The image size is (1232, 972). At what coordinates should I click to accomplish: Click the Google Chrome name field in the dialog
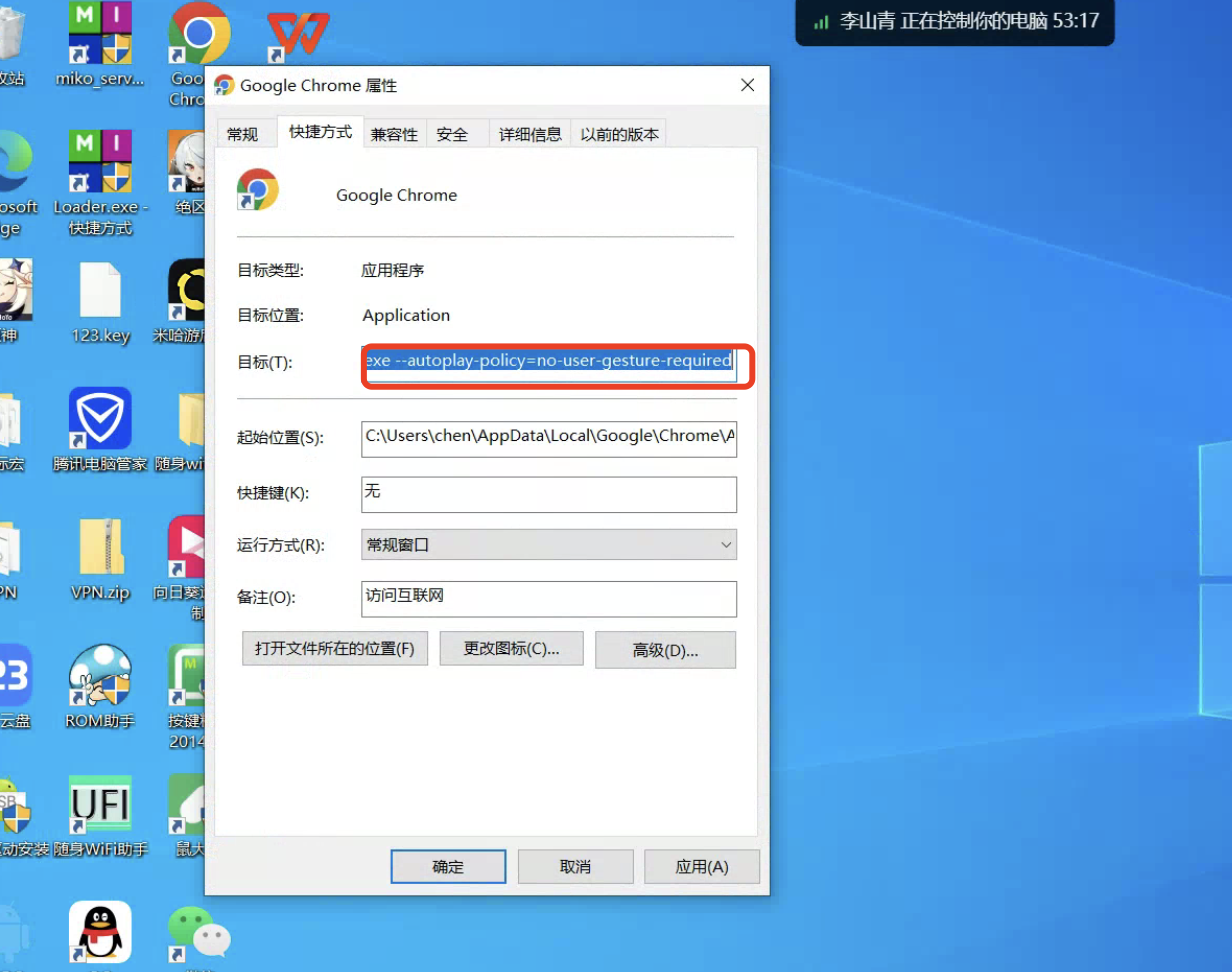point(397,195)
